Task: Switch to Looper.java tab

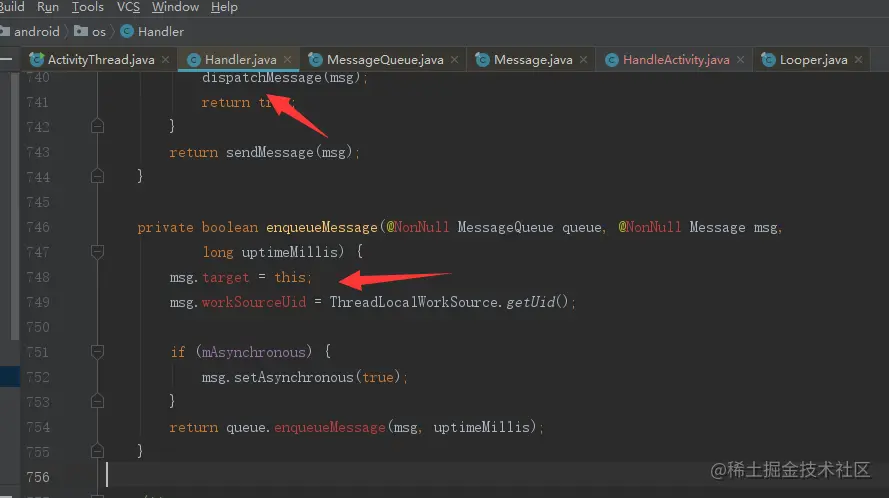Action: [813, 60]
